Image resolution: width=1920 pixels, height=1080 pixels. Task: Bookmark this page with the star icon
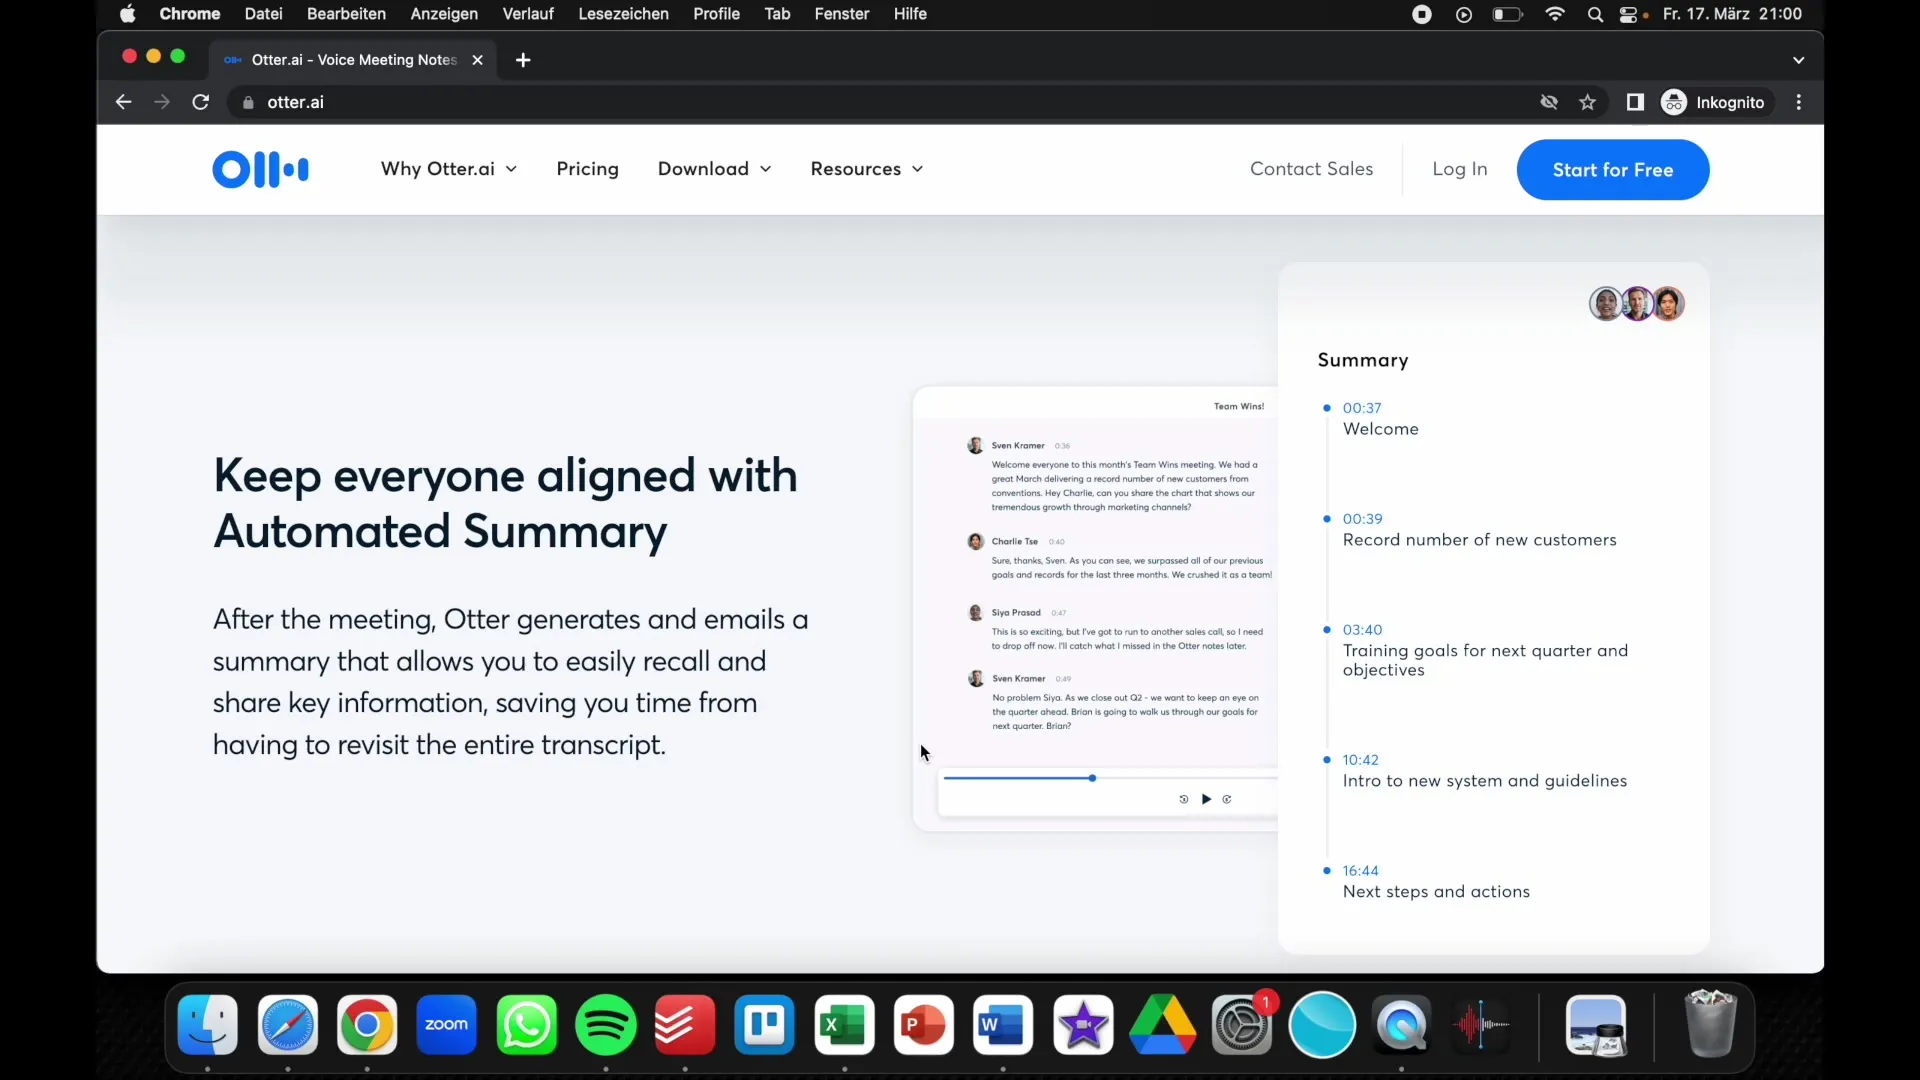pyautogui.click(x=1588, y=102)
